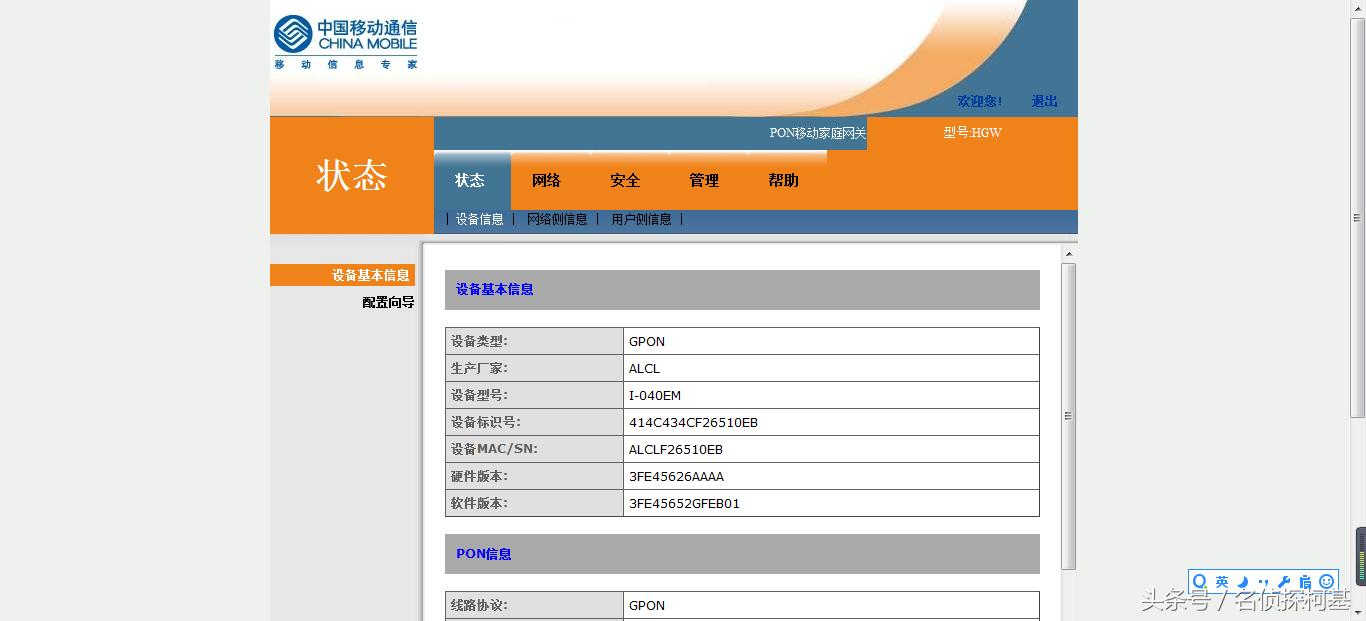Select 用户侧信息 in the submenu
Screen dimensions: 1366x621
pos(641,219)
